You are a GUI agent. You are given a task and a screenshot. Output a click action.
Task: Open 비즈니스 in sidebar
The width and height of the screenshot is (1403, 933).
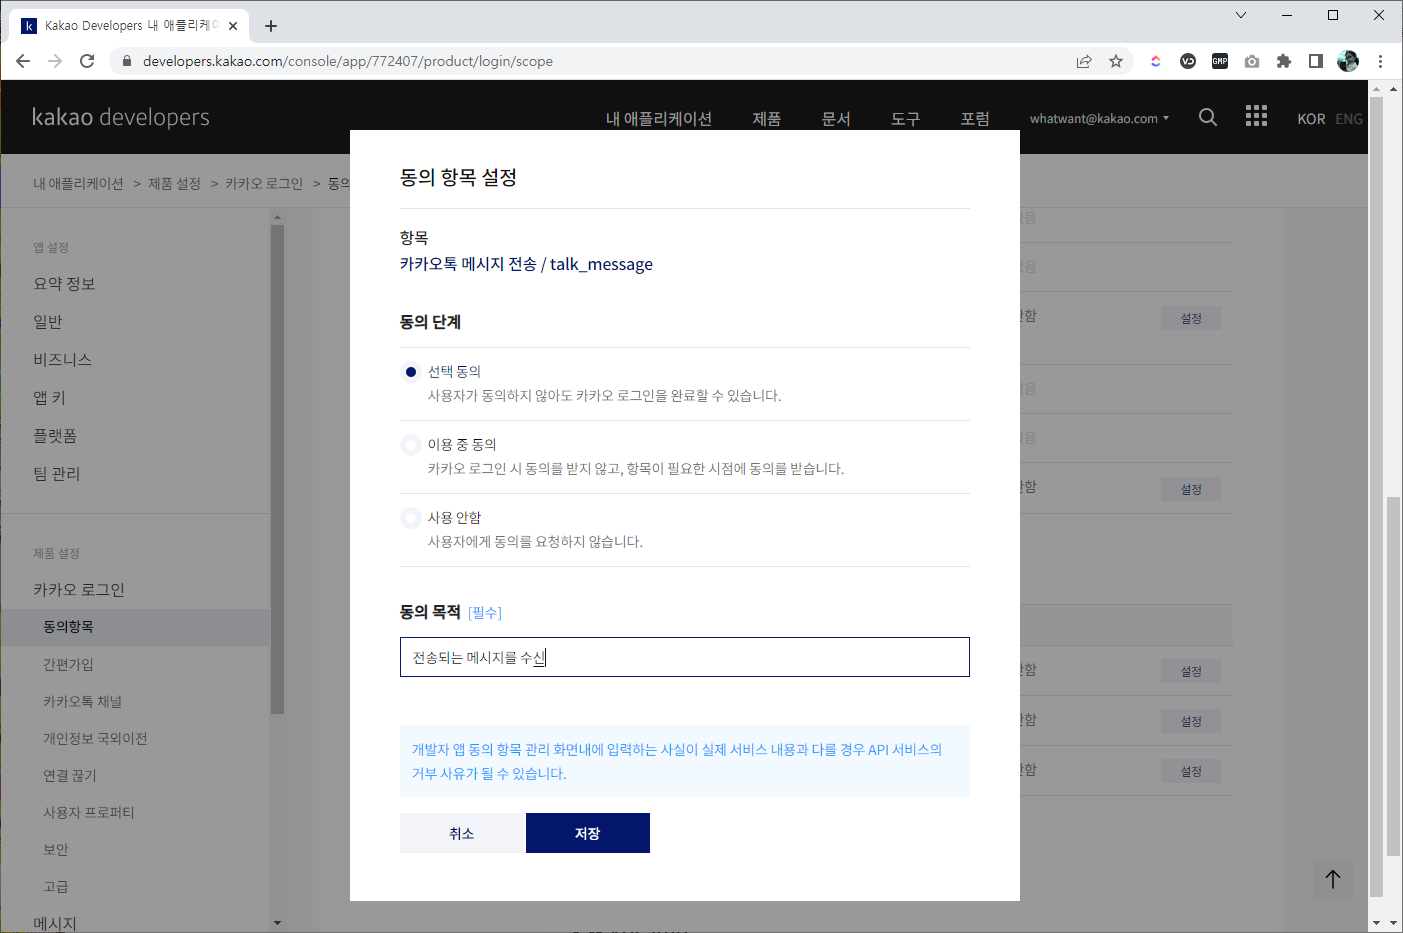[62, 360]
